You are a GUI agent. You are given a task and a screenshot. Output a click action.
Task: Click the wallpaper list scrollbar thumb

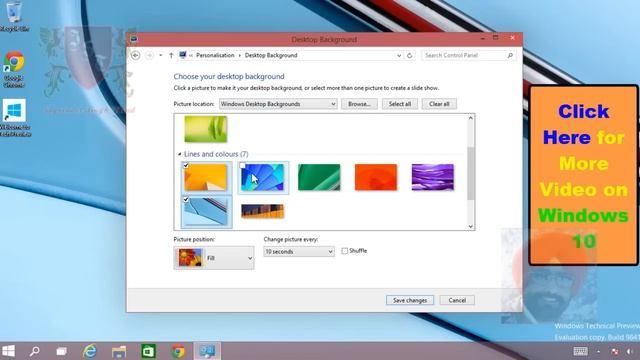click(471, 173)
